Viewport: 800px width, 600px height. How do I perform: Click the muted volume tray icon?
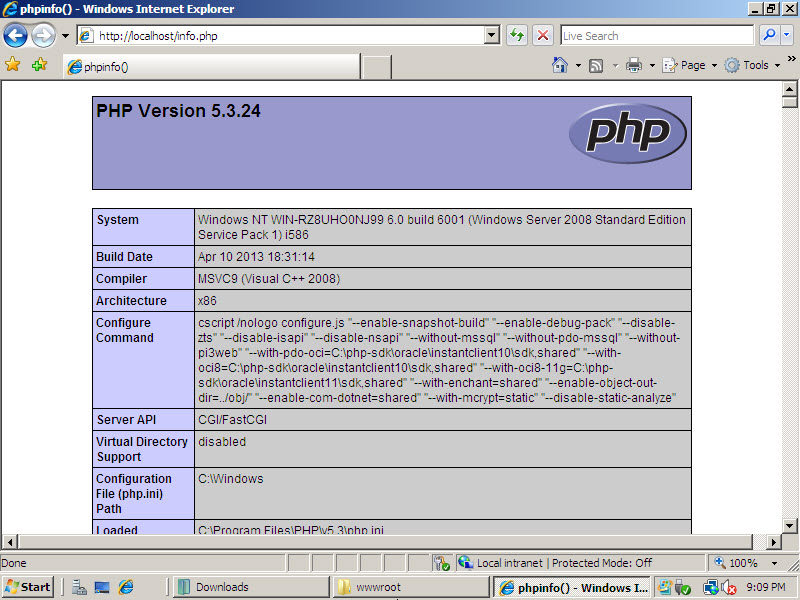coord(729,588)
